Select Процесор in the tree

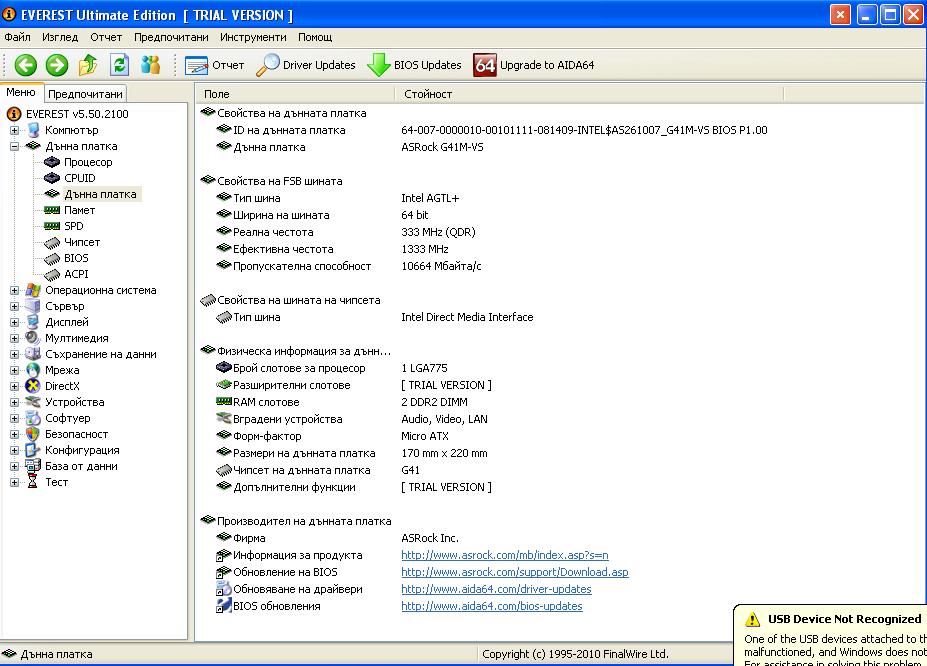pos(88,162)
